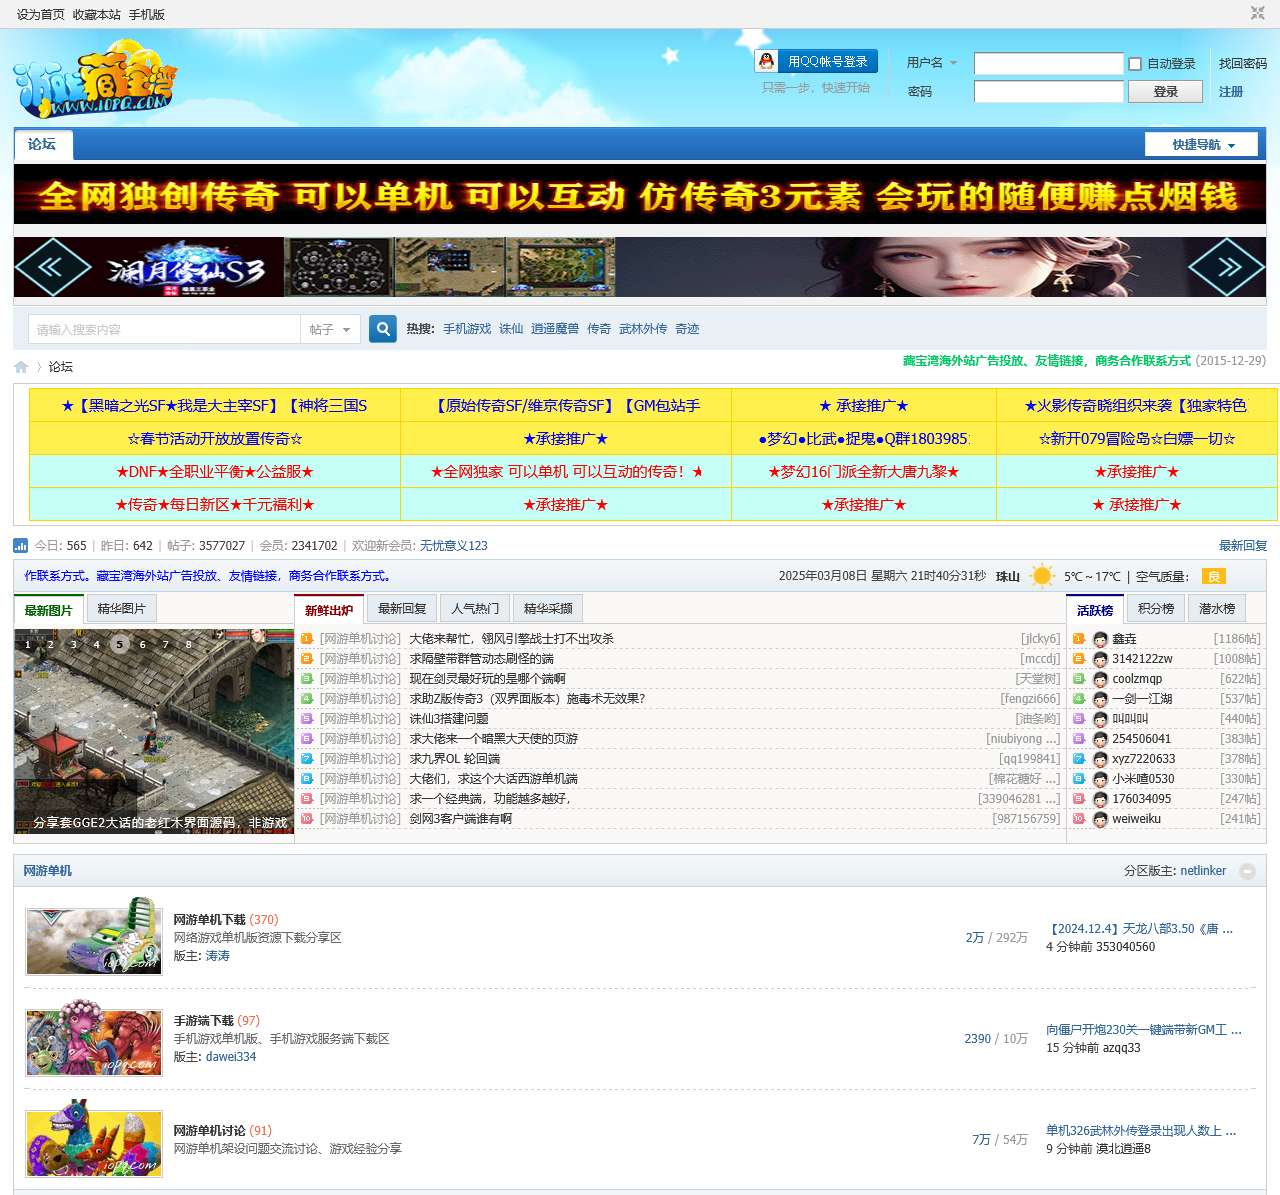Click 用QQ帐号登录 button

(x=816, y=61)
